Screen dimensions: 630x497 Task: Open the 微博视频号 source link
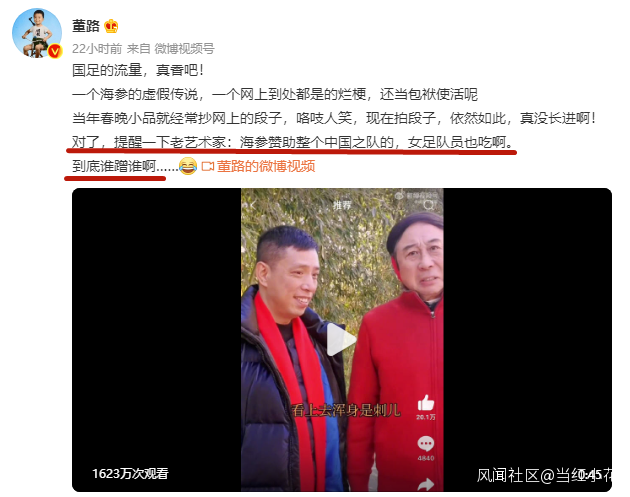click(184, 49)
